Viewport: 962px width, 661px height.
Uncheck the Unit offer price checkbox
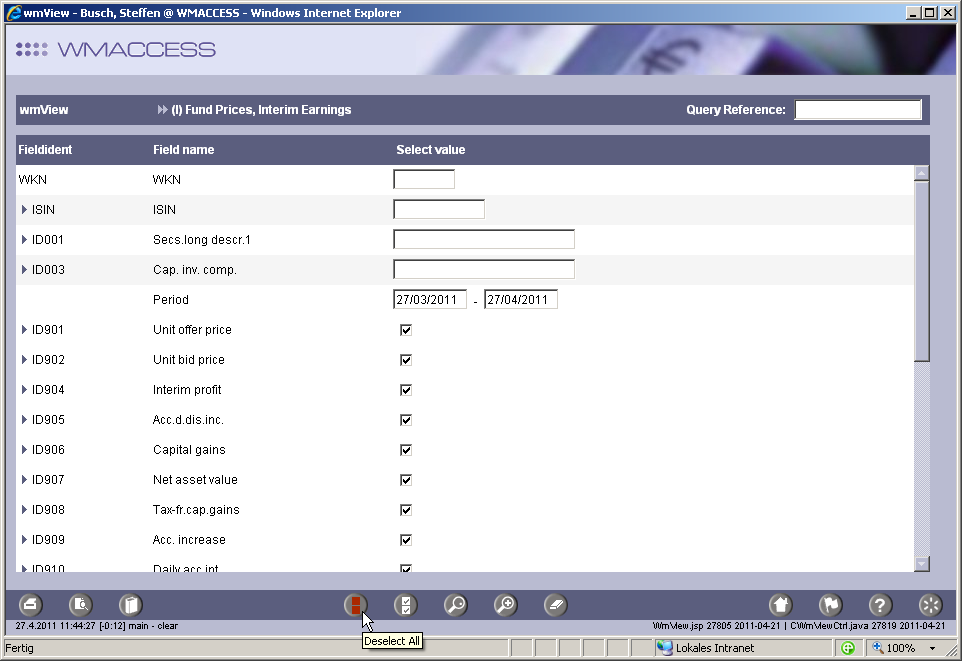point(406,330)
